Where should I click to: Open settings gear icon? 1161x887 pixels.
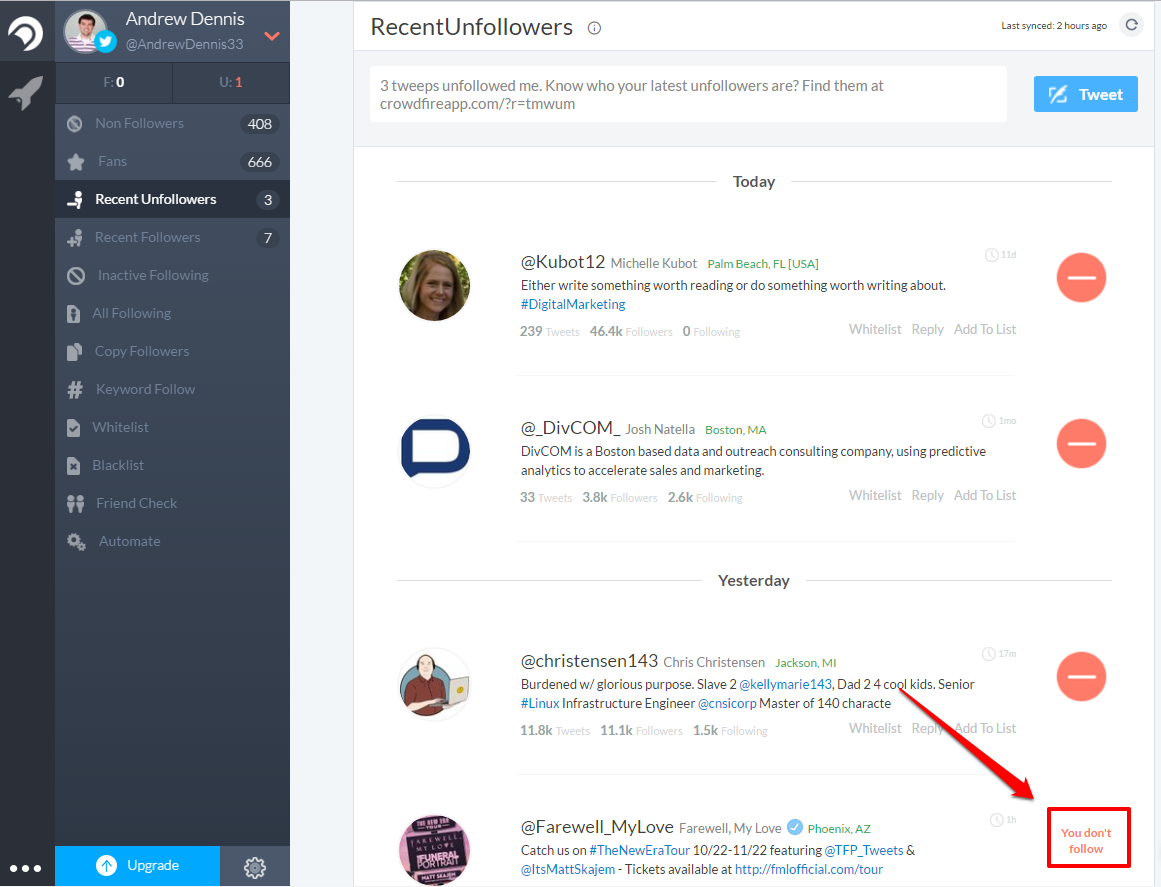(255, 867)
